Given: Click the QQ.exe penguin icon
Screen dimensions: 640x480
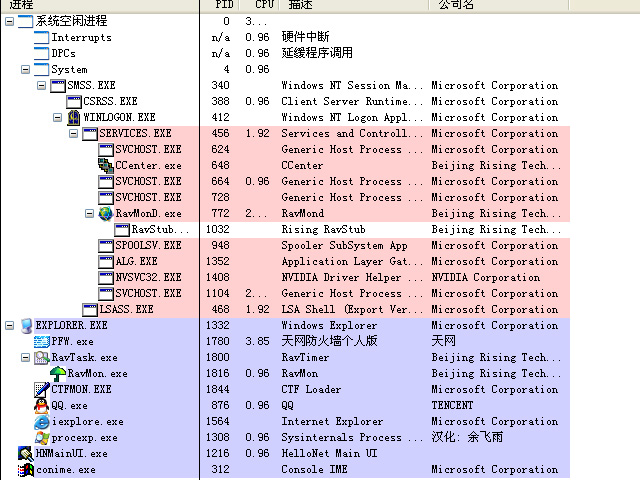Looking at the screenshot, I should point(42,406).
